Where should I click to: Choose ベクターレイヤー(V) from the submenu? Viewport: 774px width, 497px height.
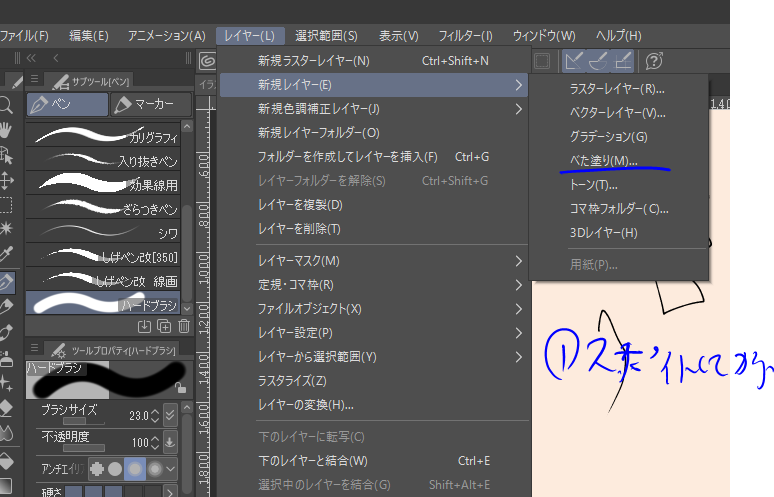[619, 113]
